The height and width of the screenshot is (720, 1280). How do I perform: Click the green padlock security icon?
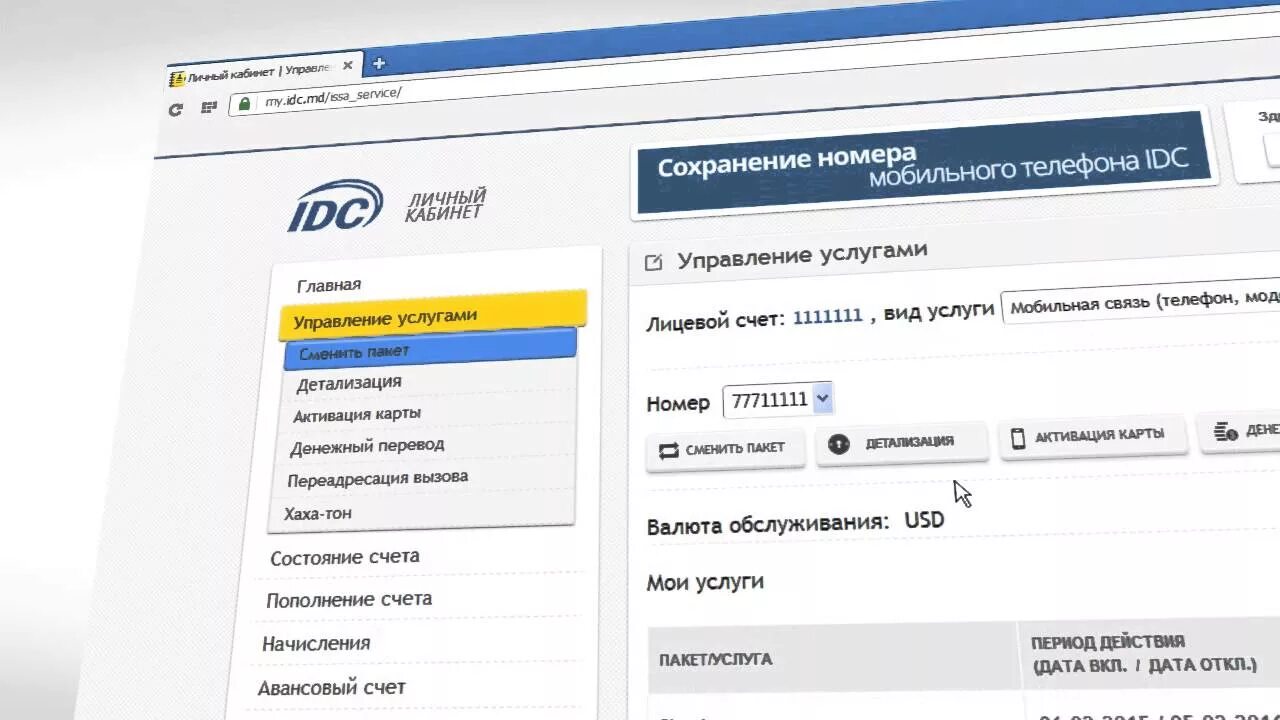point(244,103)
